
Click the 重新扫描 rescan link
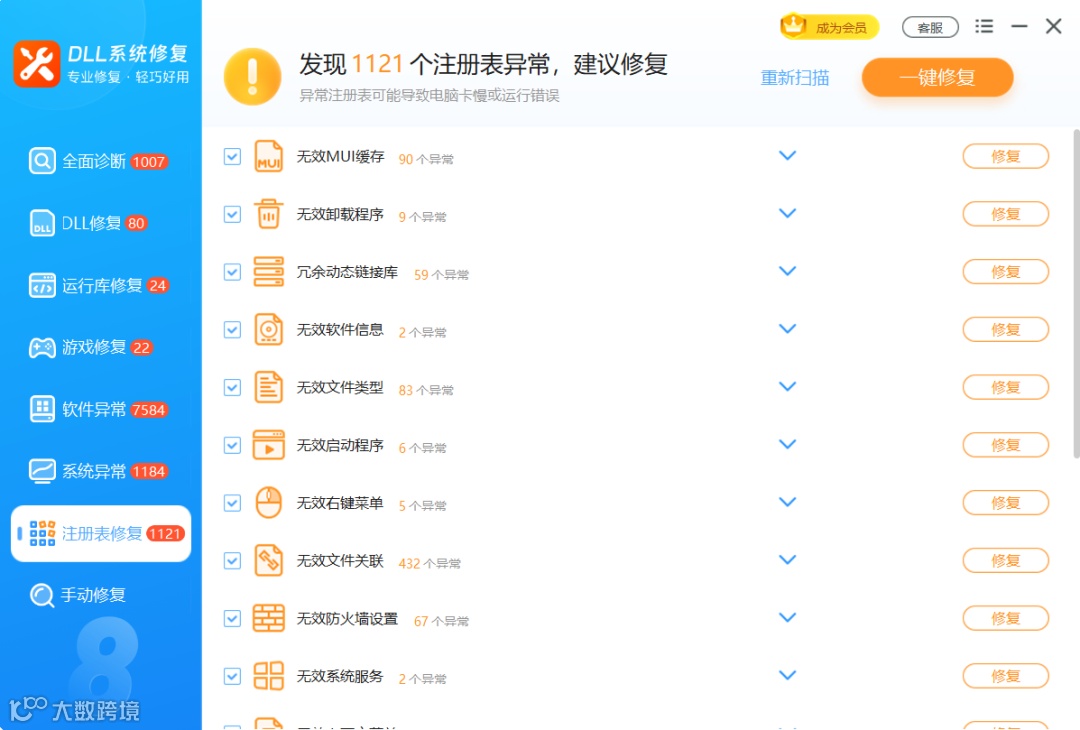point(795,78)
